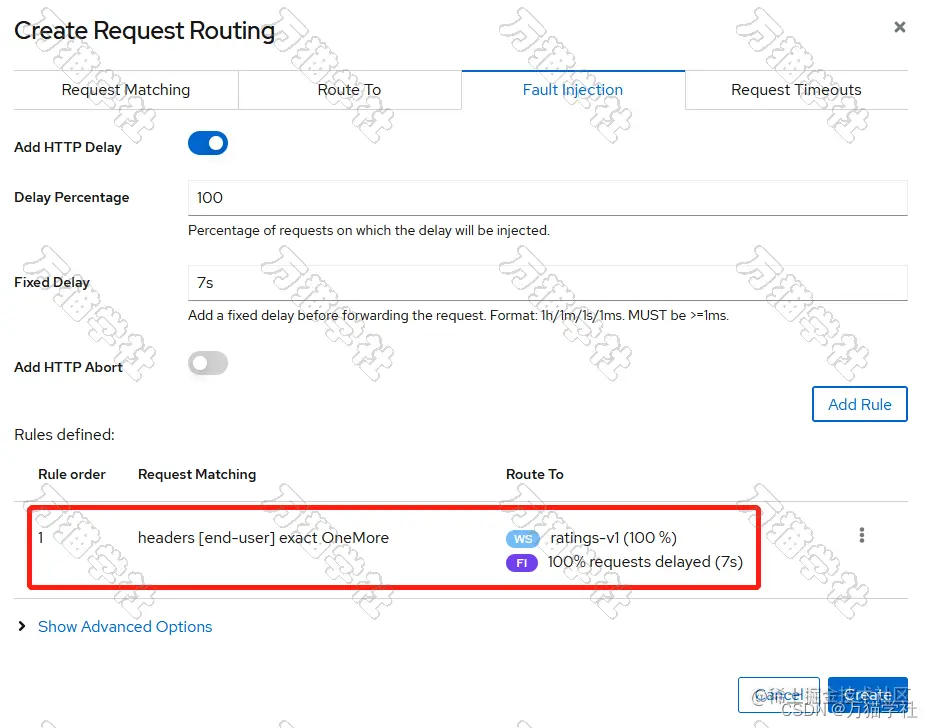Enable the Add HTTP Abort switch
The height and width of the screenshot is (728, 933).
(x=208, y=363)
